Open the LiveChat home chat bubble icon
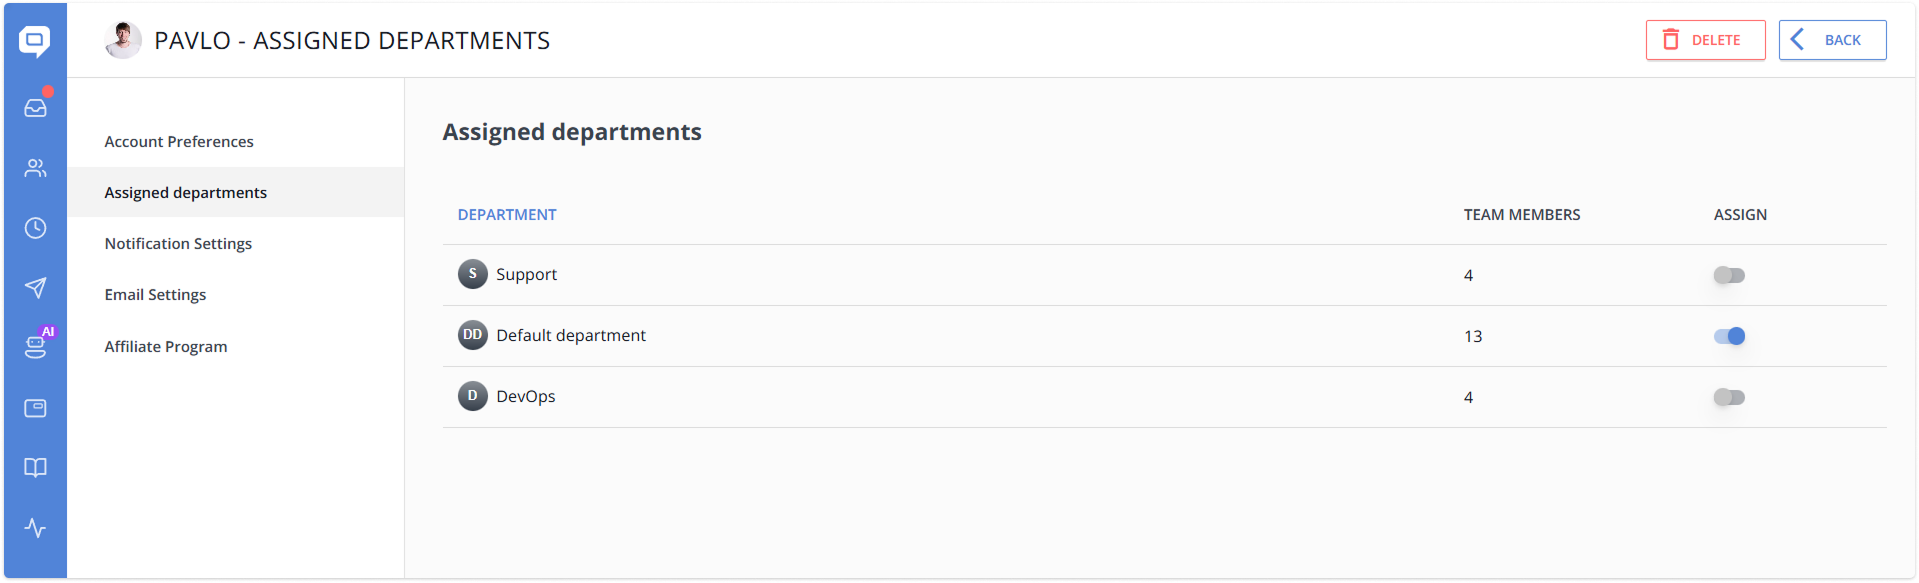 tap(36, 41)
